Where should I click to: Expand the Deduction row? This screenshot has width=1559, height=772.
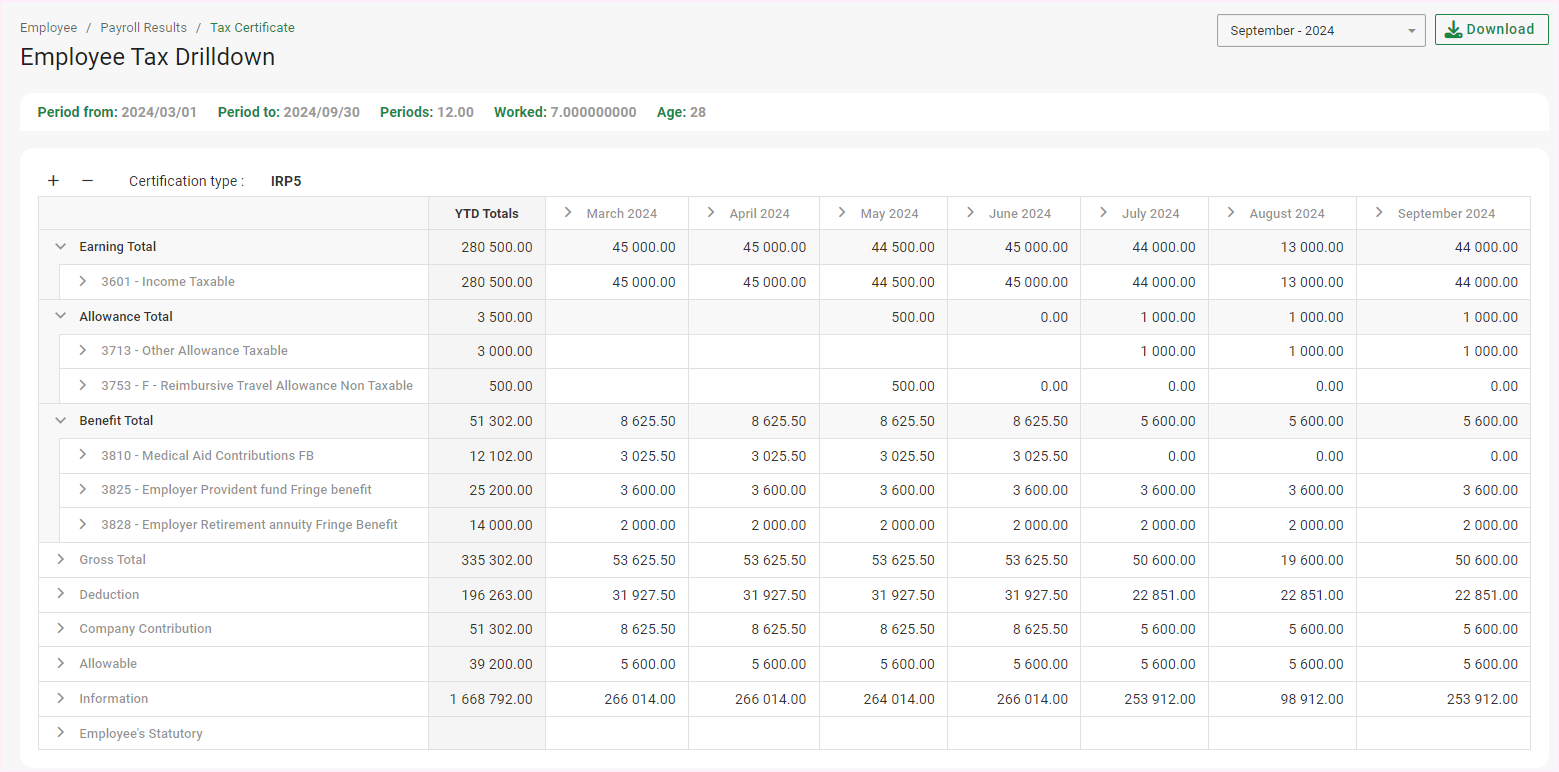(61, 595)
